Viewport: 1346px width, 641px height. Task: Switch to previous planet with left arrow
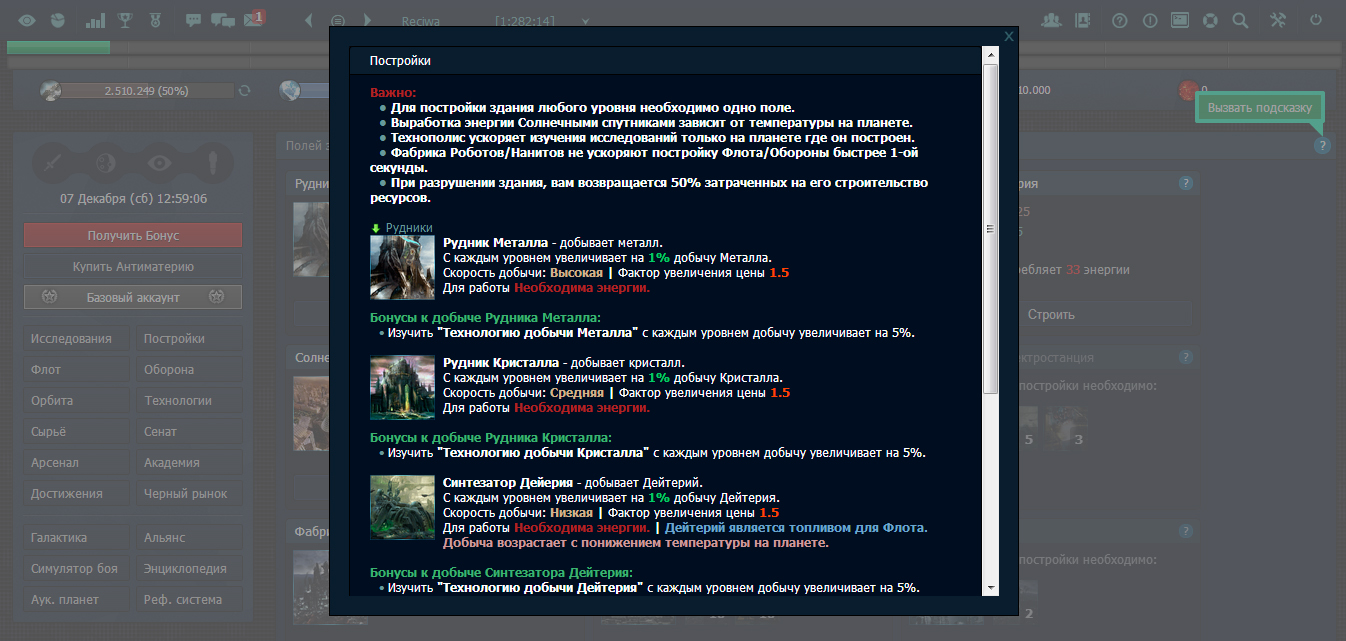coord(308,20)
